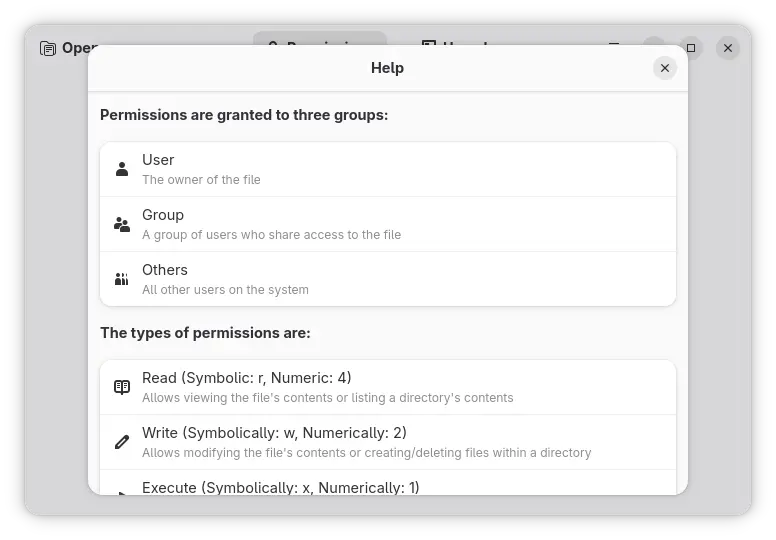Click the User person icon

tap(122, 169)
